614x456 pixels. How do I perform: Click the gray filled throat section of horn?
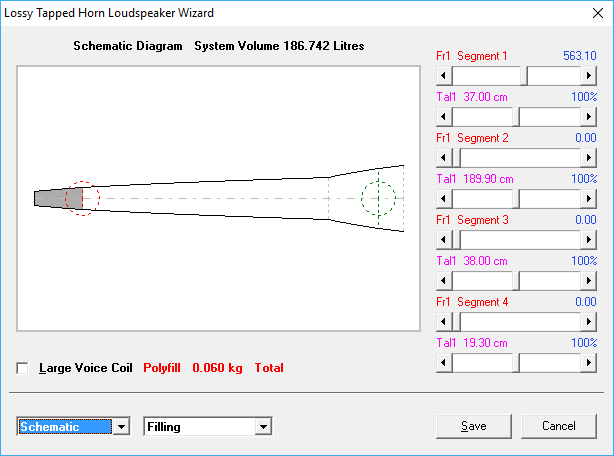pos(58,198)
